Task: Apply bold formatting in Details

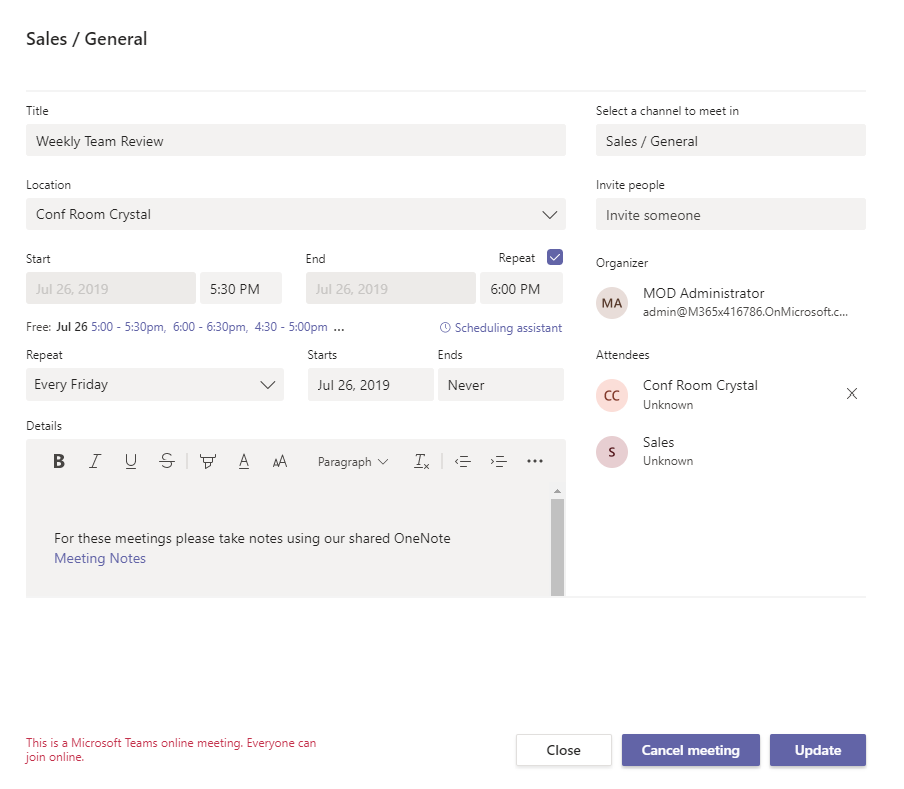Action: tap(59, 461)
